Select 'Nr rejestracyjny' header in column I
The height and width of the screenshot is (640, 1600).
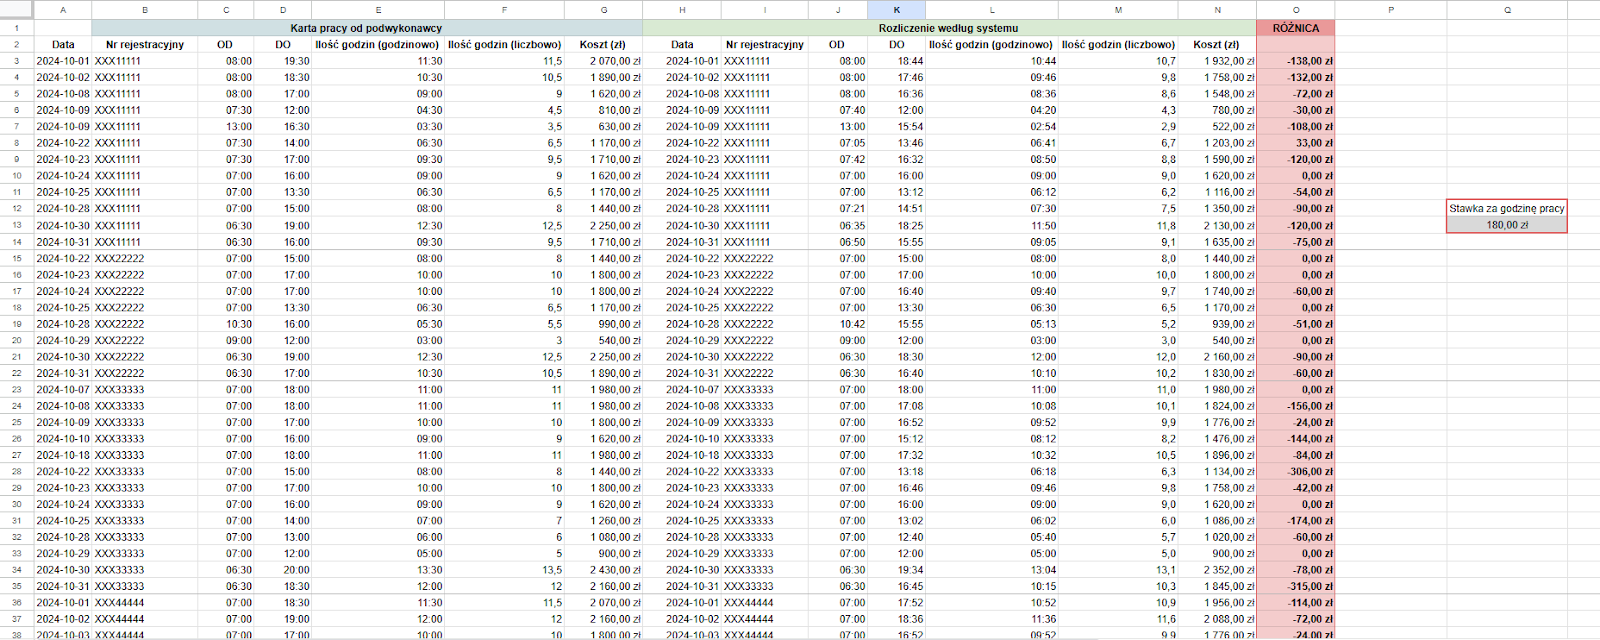(x=765, y=44)
